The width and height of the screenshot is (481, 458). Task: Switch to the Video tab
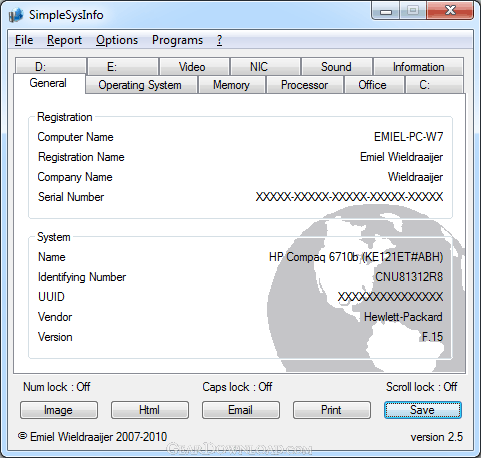coord(195,66)
